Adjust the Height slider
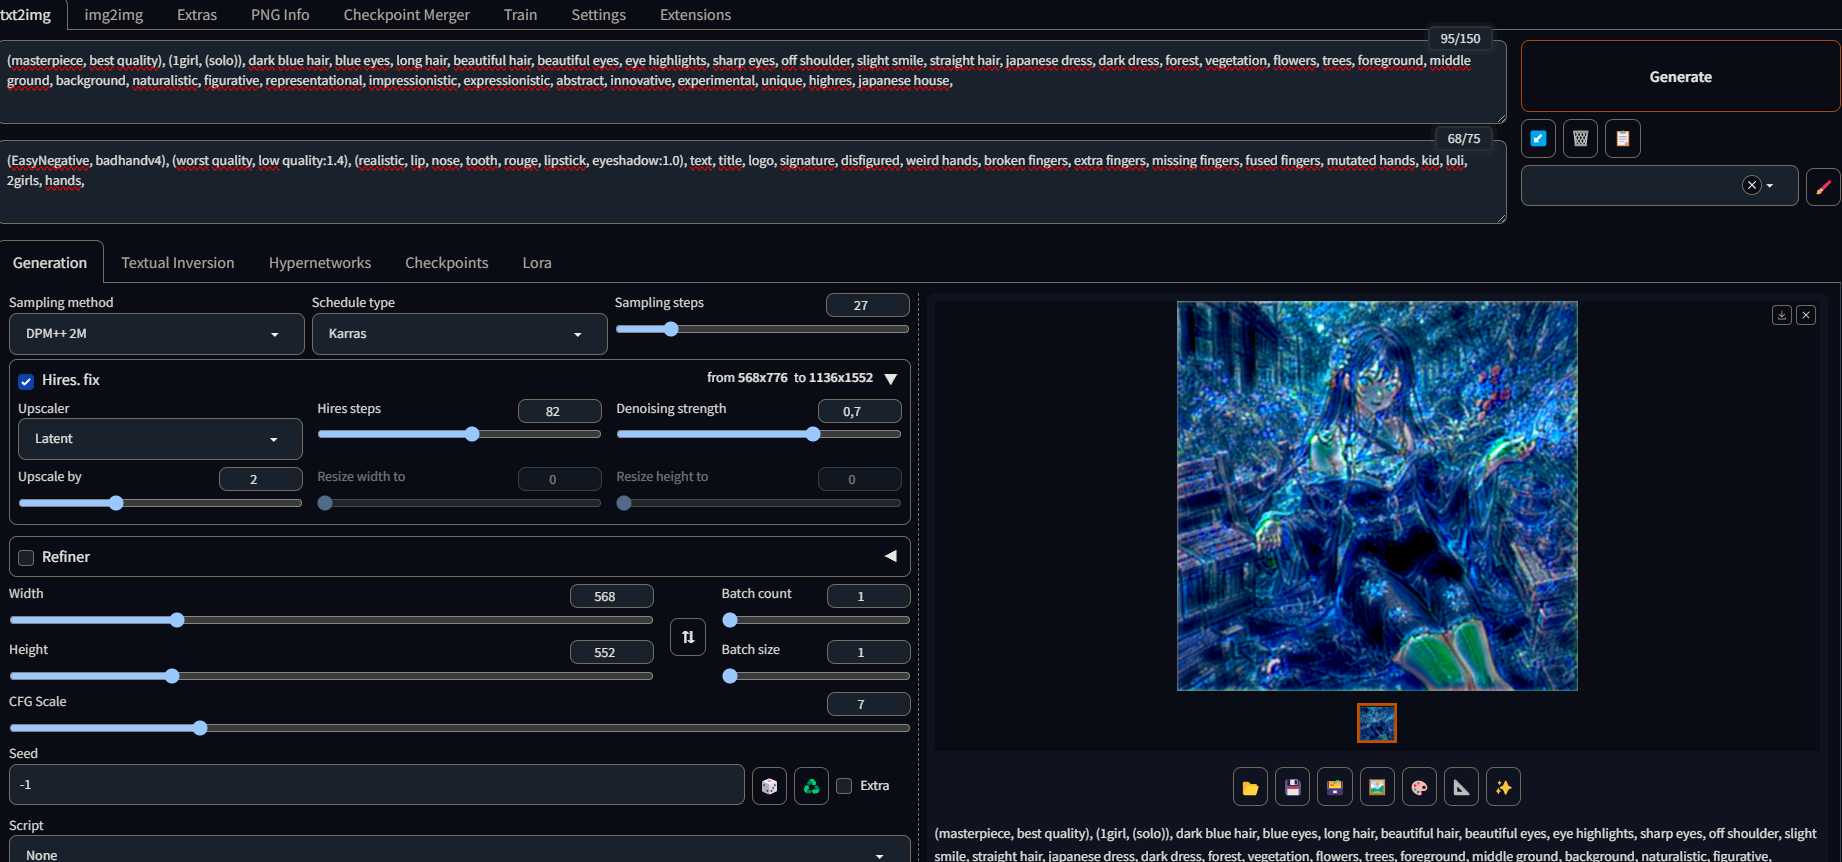 point(331,676)
